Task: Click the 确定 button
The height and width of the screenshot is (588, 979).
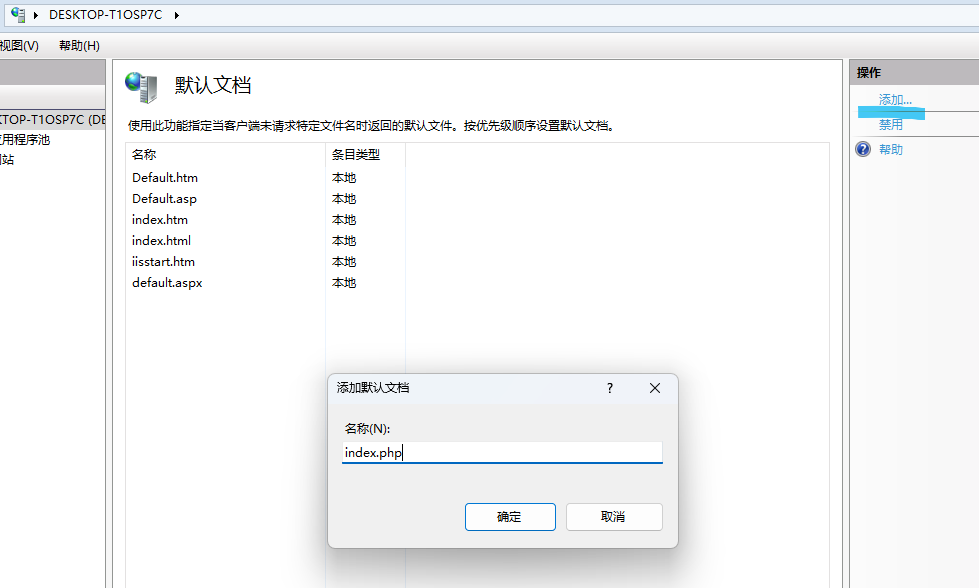Action: (510, 517)
